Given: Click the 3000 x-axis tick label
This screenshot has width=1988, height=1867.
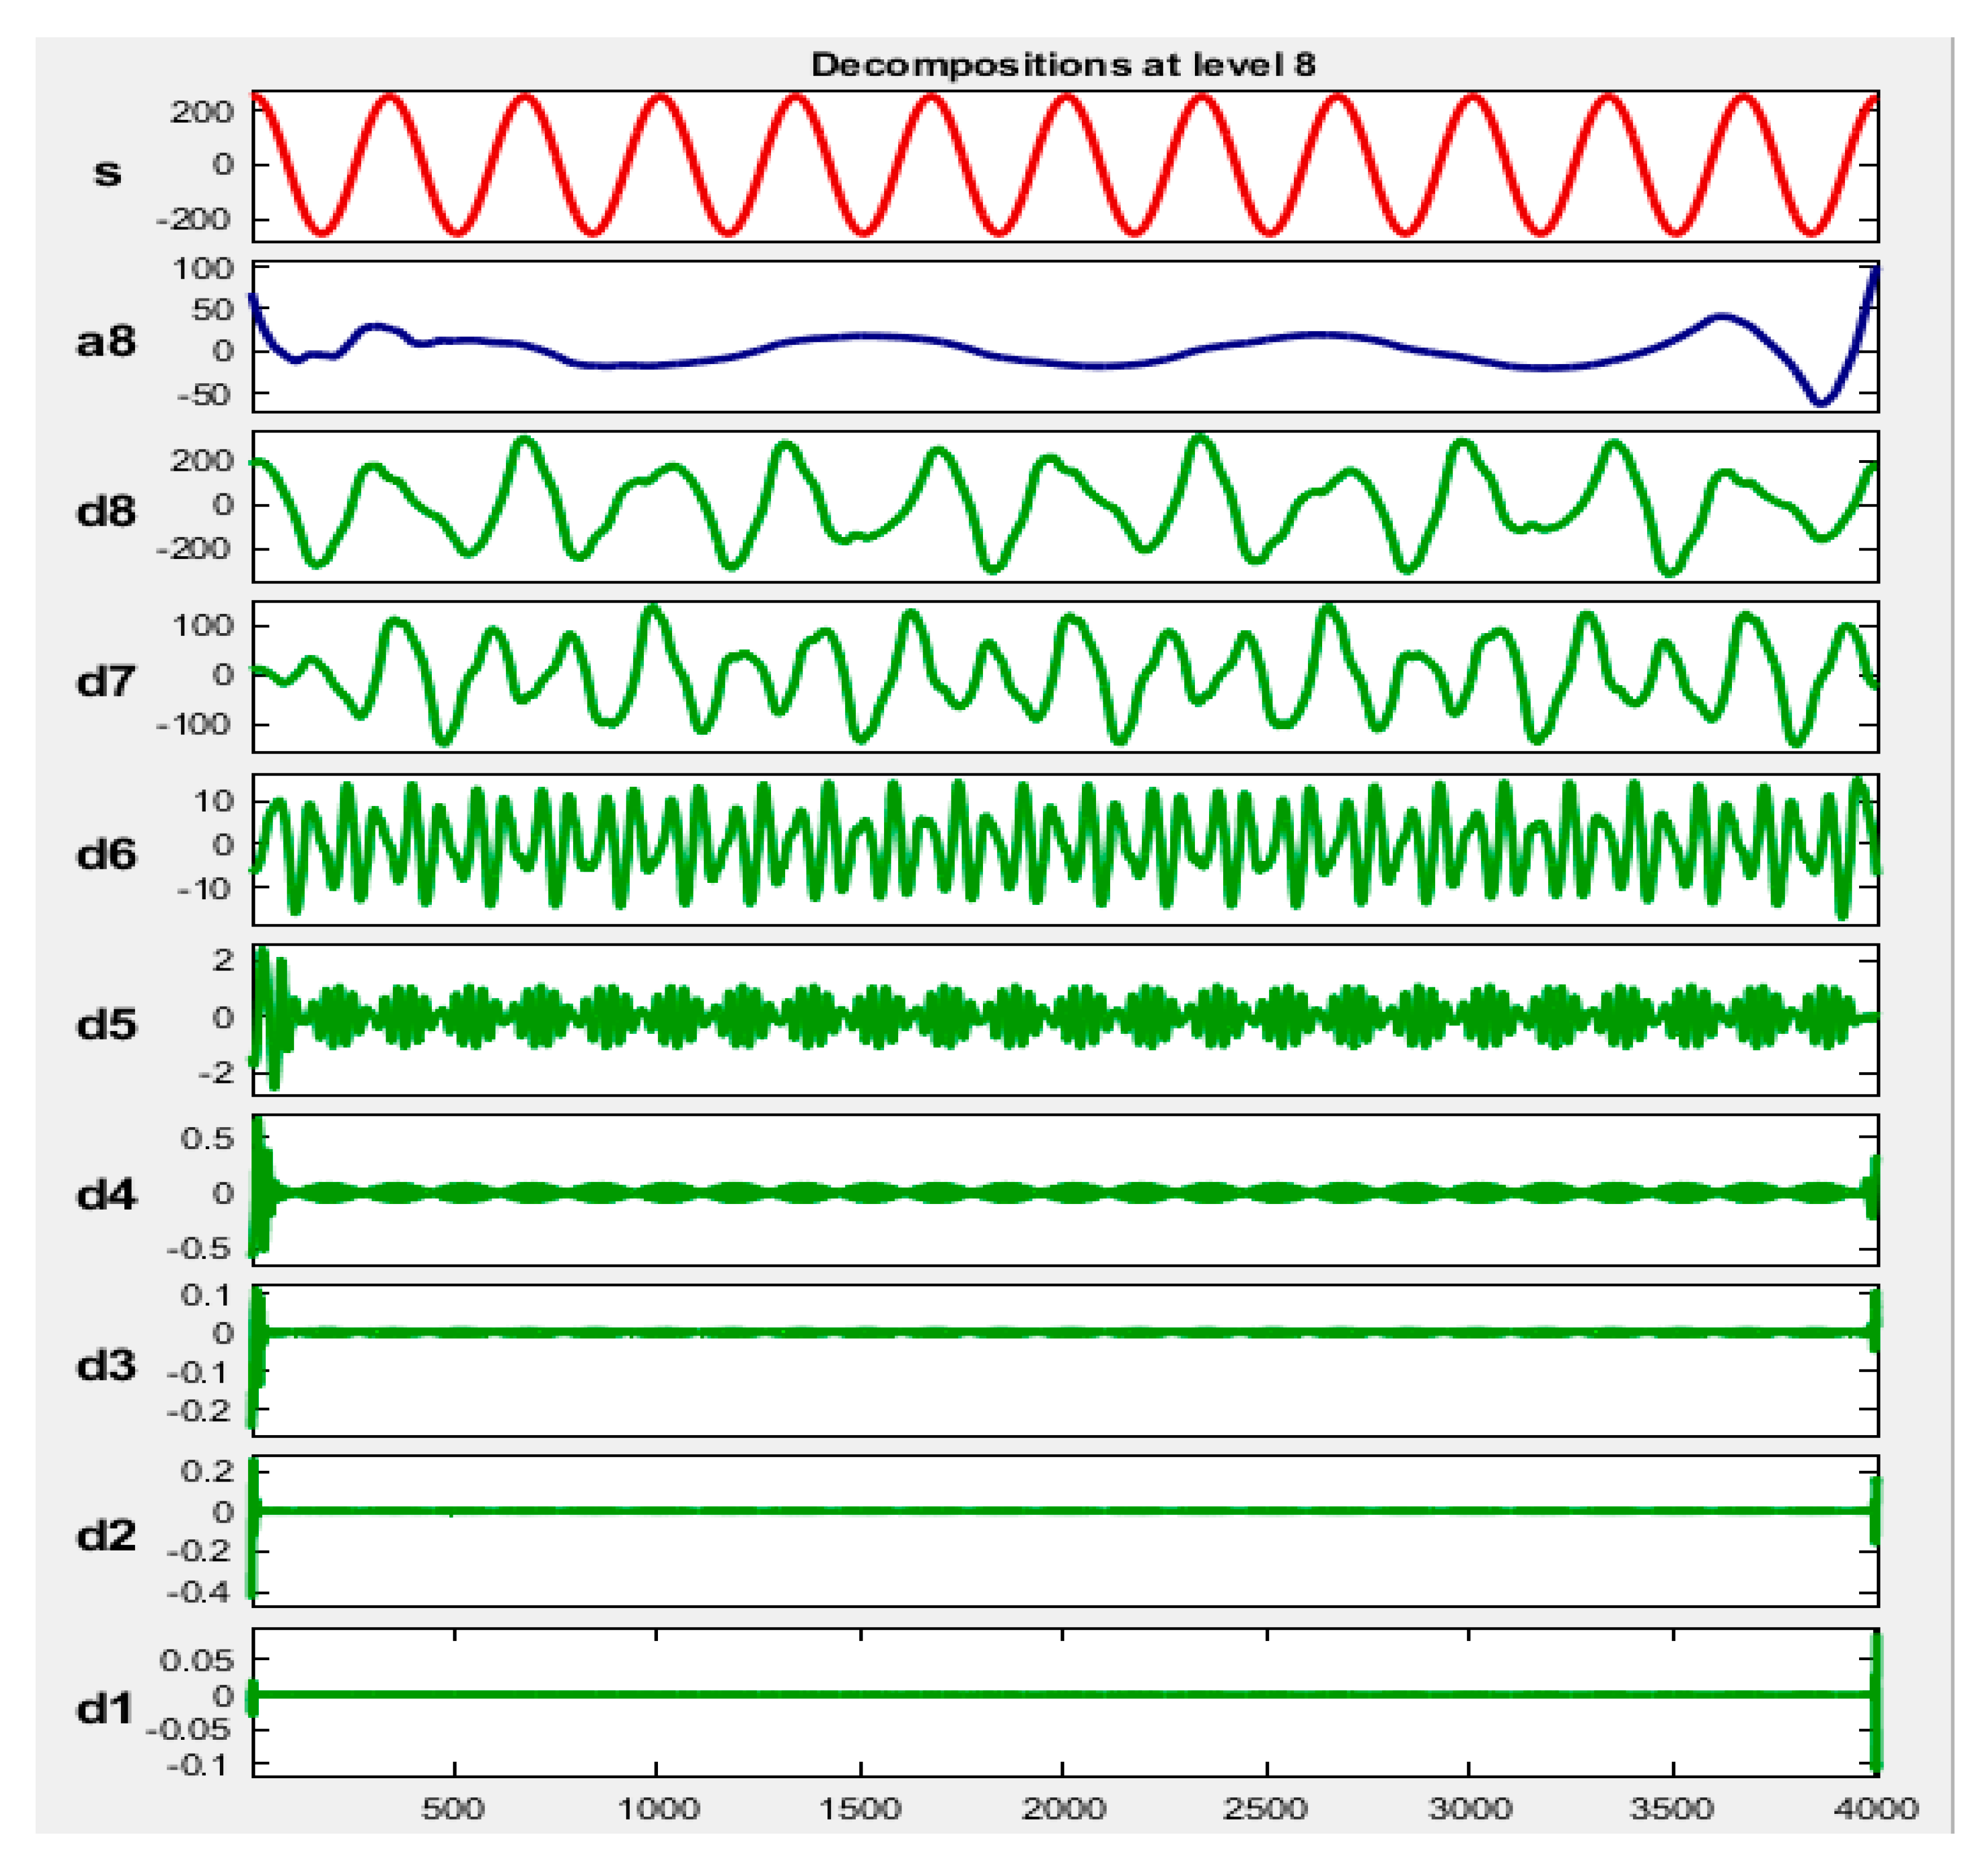Looking at the screenshot, I should click(1469, 1808).
